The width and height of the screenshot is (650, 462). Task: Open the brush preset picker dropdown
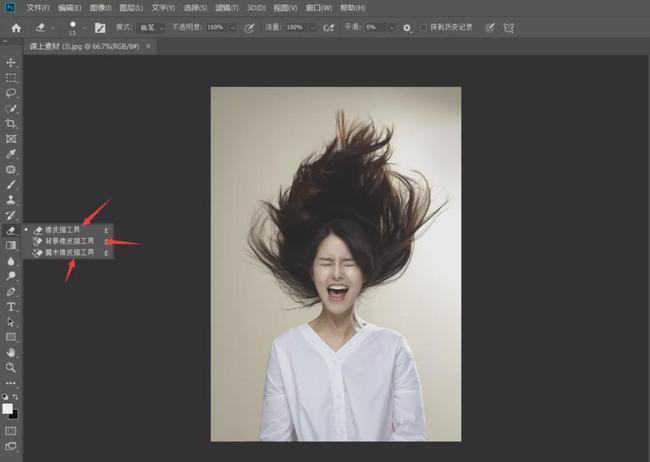pos(84,28)
